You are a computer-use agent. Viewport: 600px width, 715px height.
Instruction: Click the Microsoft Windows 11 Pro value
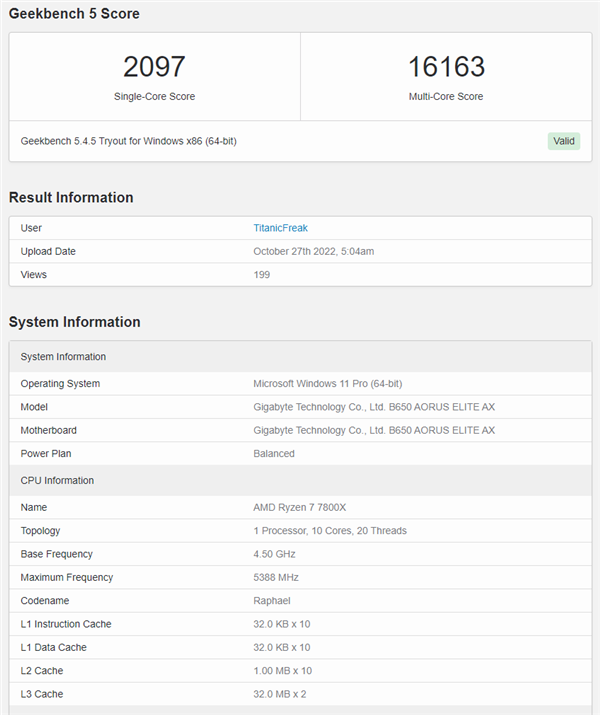coord(327,383)
